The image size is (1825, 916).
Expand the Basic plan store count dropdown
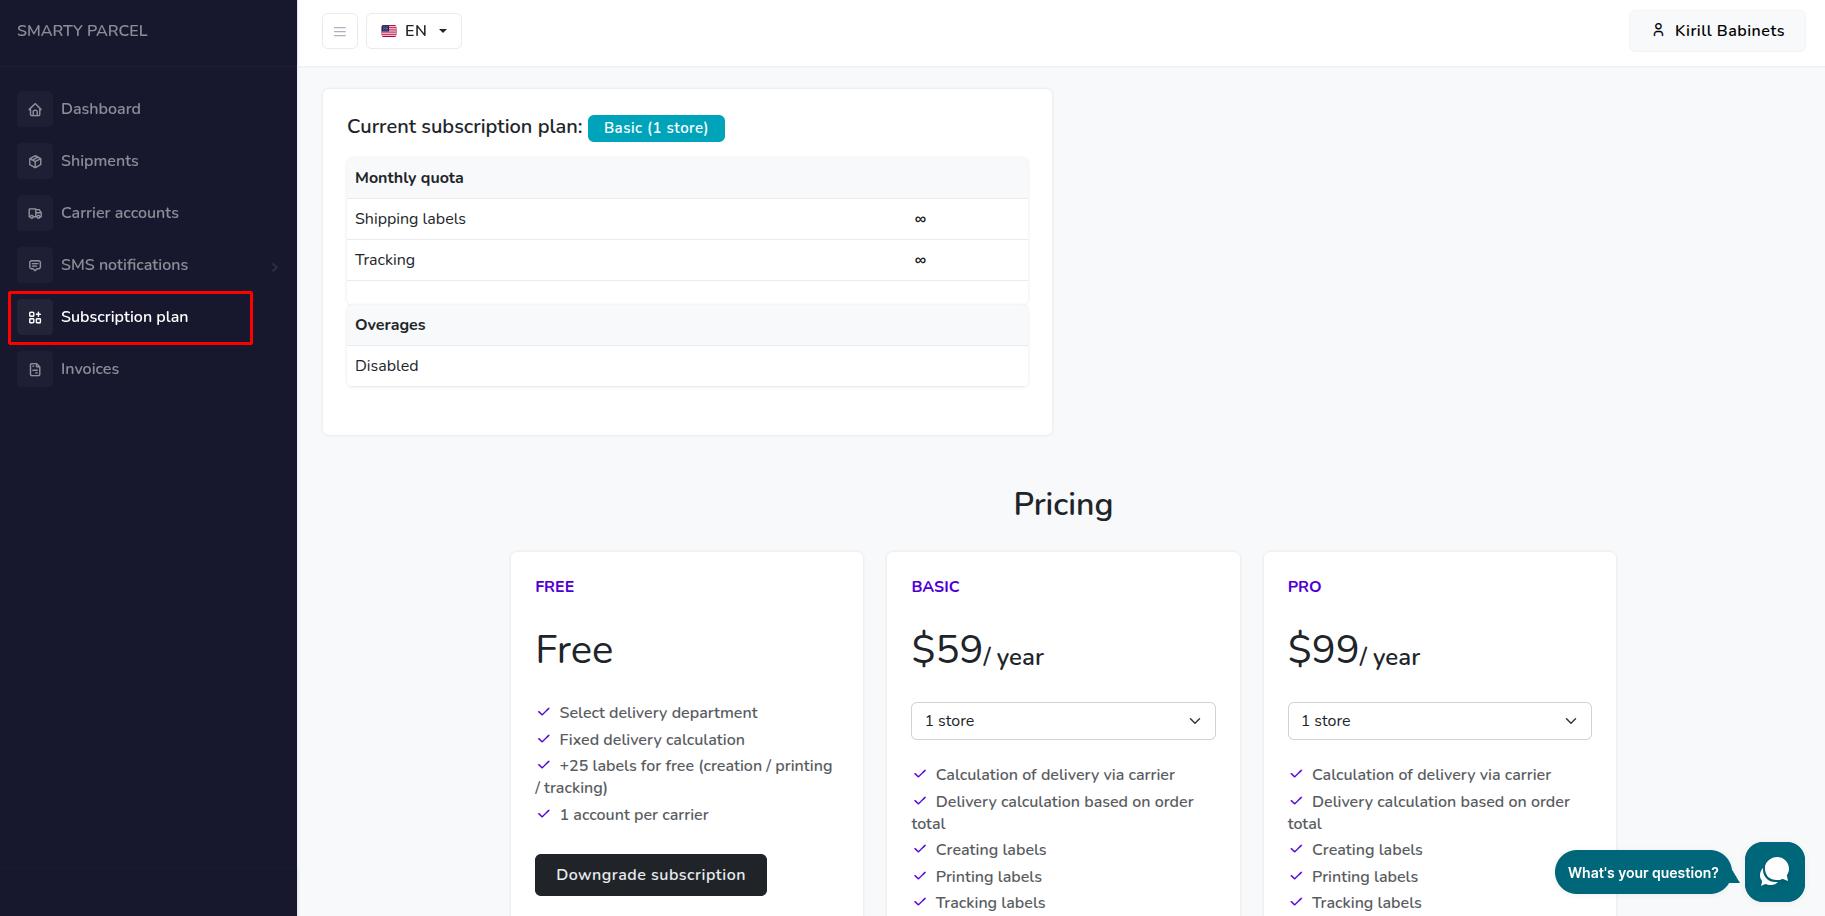1062,721
